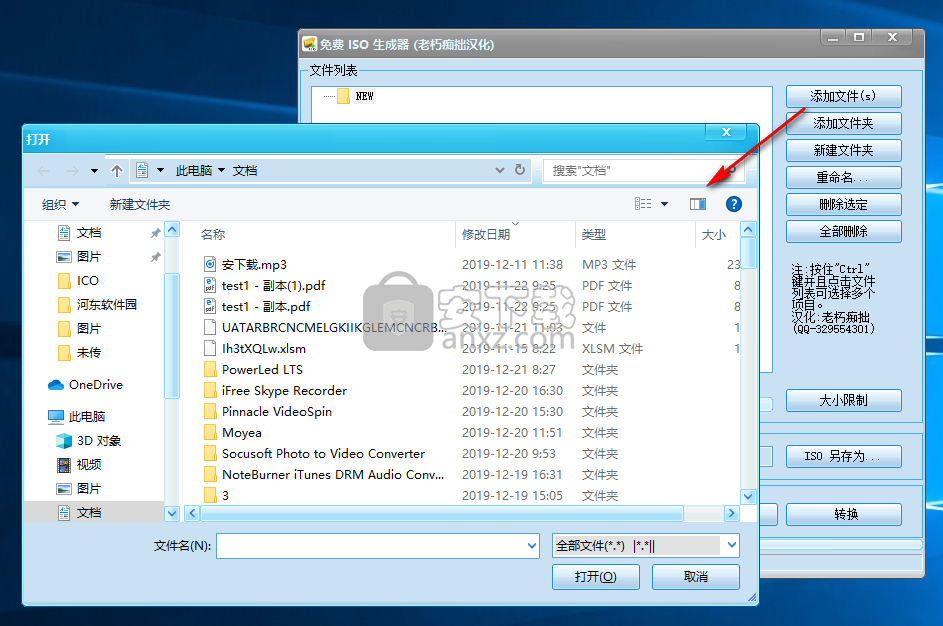Image resolution: width=943 pixels, height=626 pixels.
Task: Open recent locations dropdown arrow
Action: click(x=94, y=171)
